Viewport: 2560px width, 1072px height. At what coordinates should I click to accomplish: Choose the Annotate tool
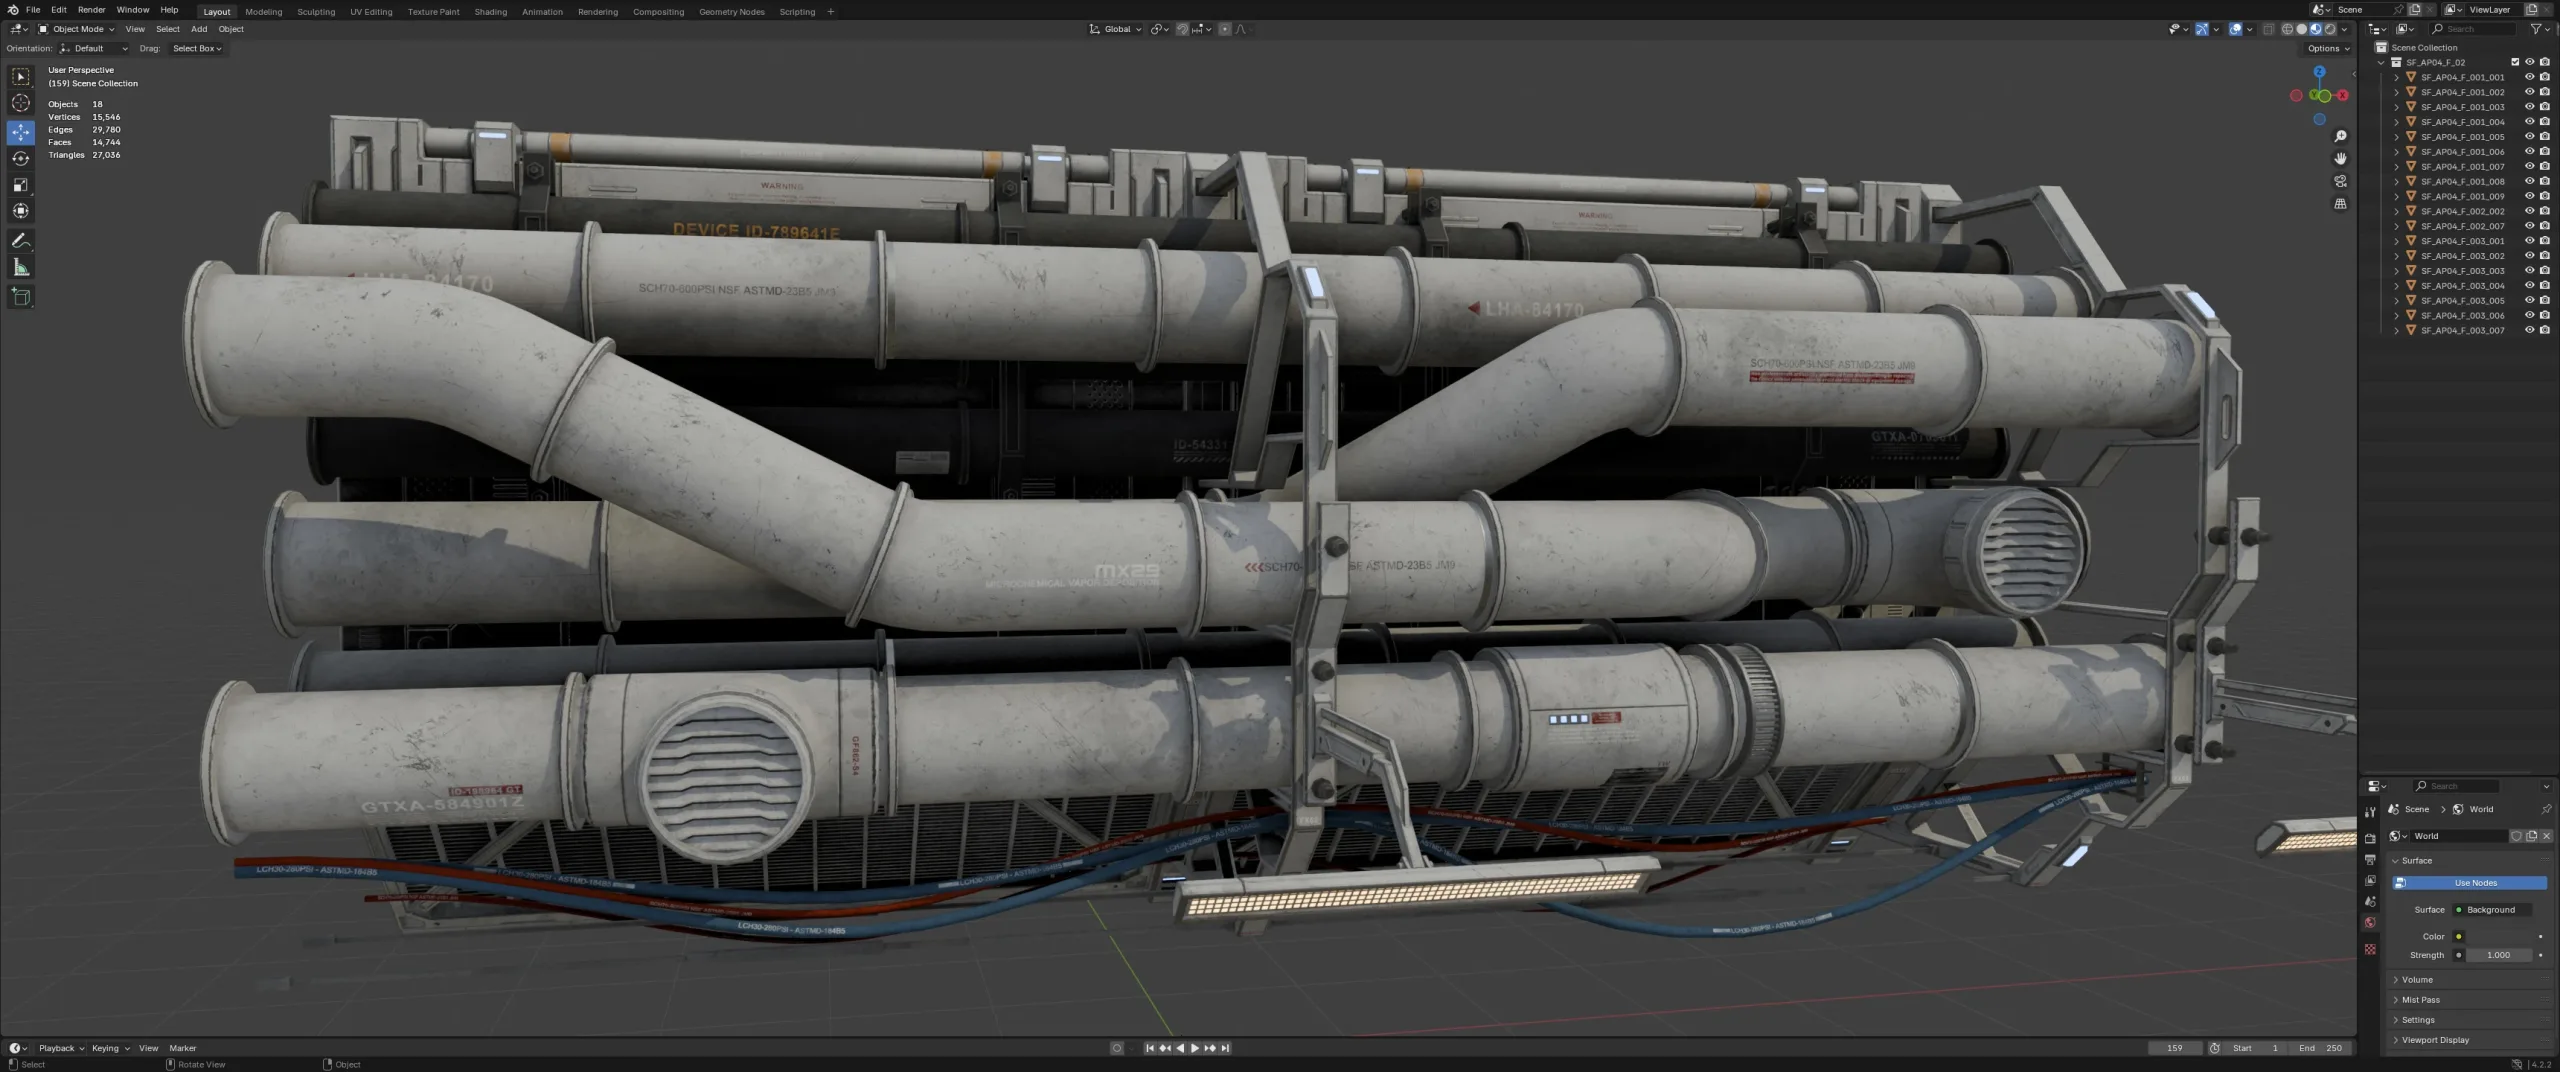tap(20, 241)
